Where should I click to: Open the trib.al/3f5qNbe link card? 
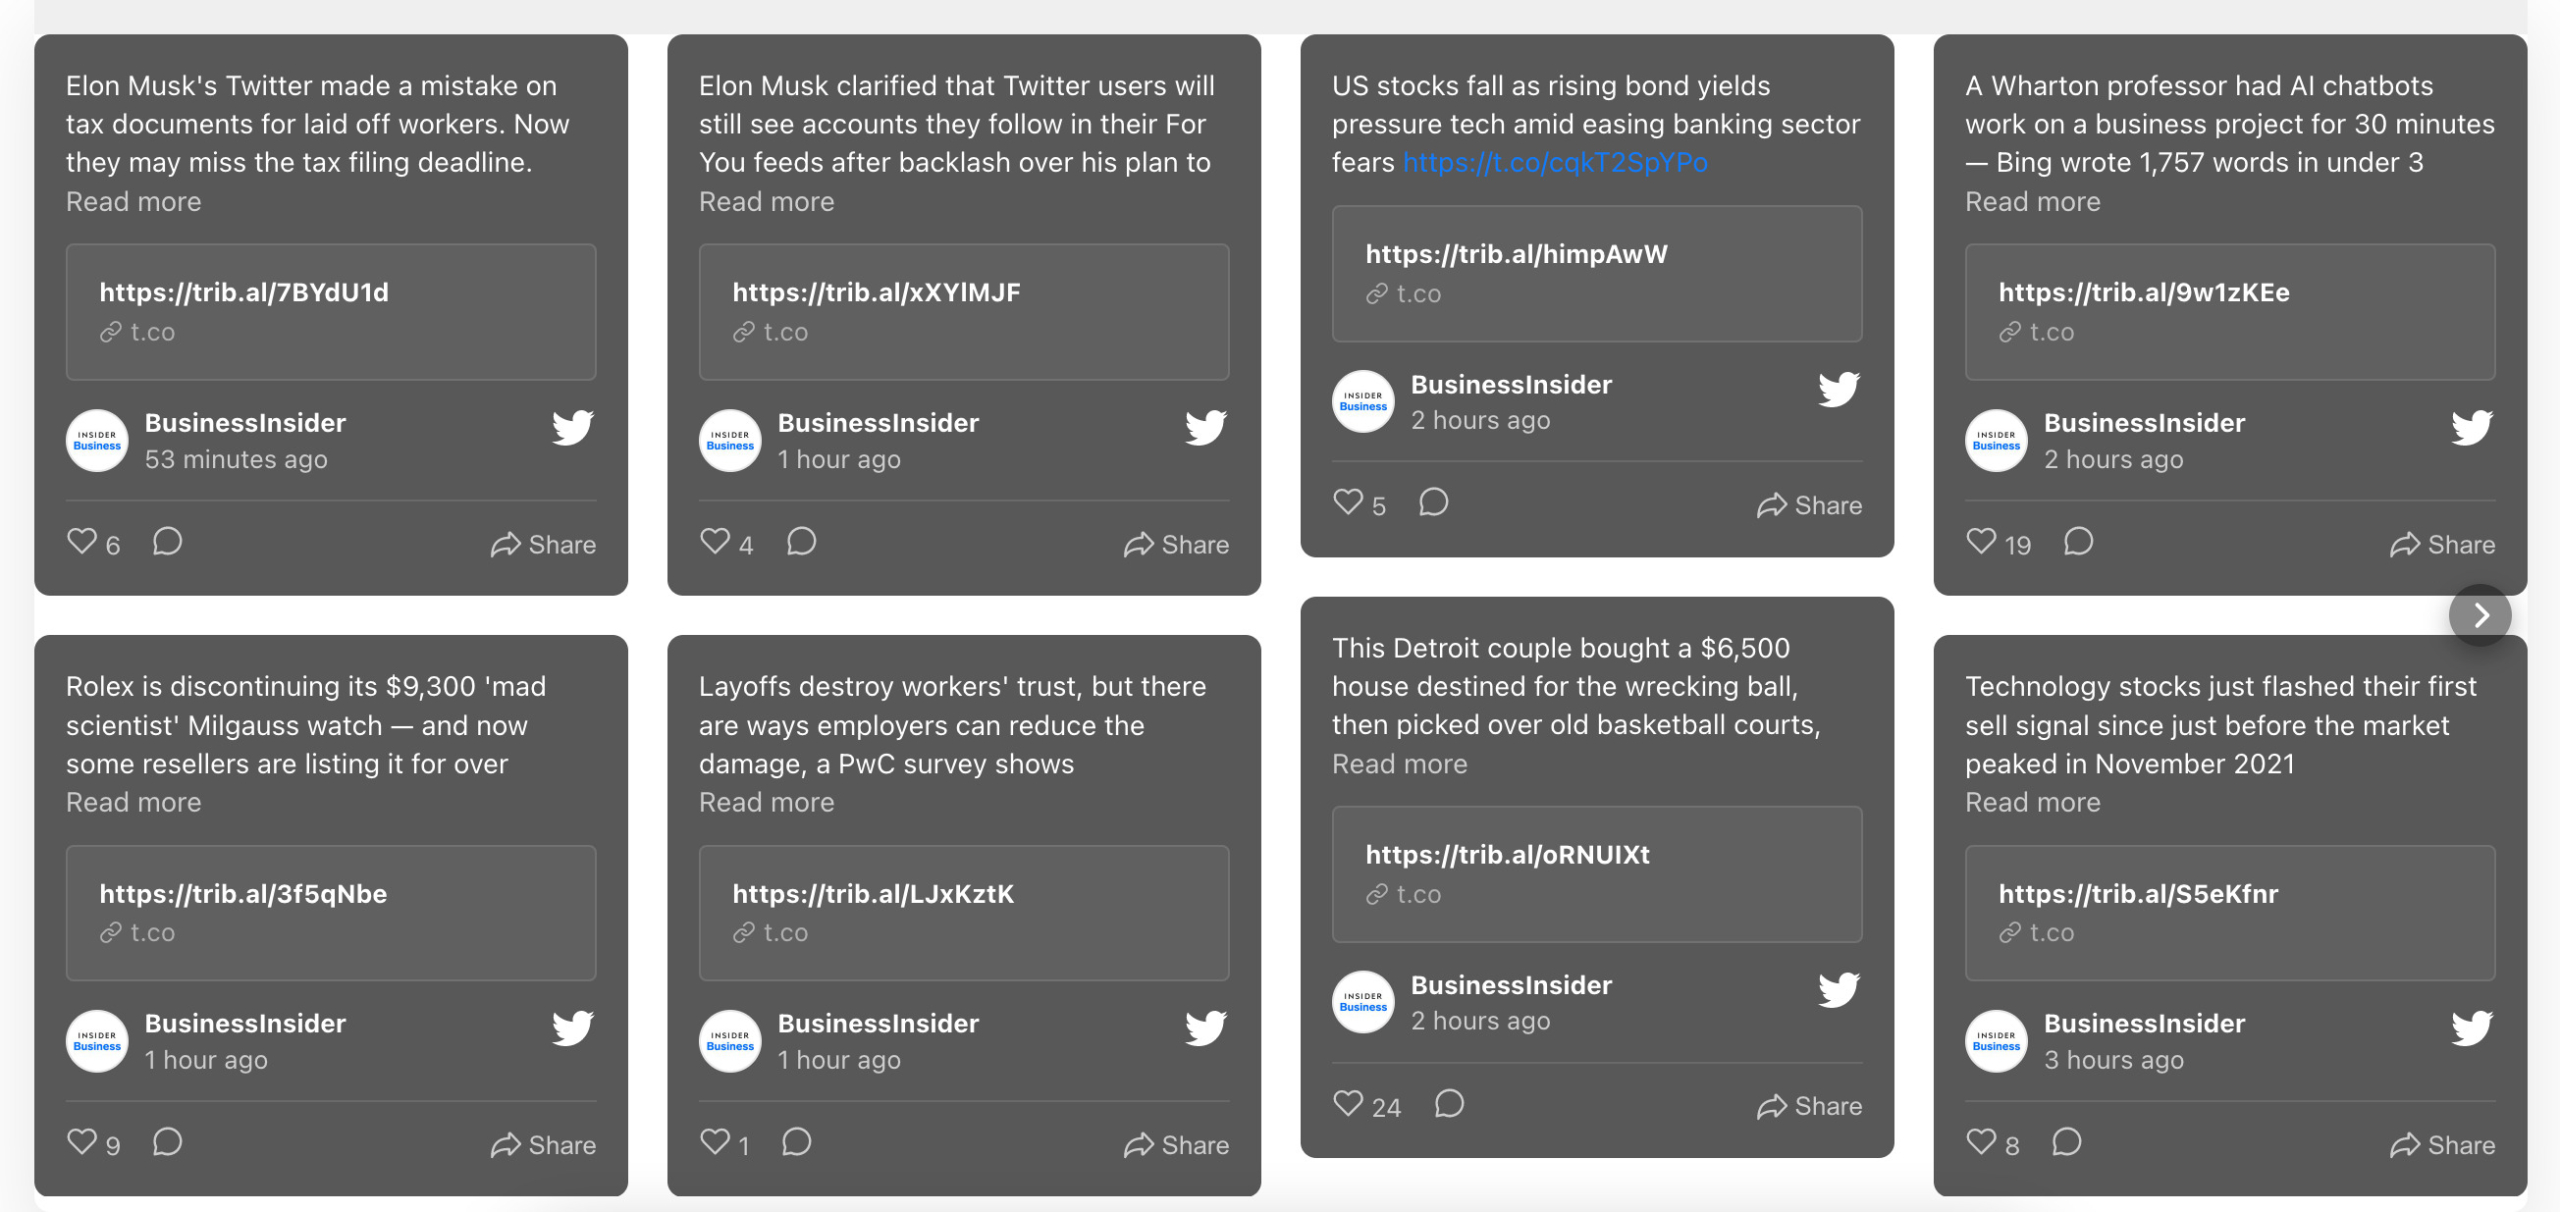(331, 912)
